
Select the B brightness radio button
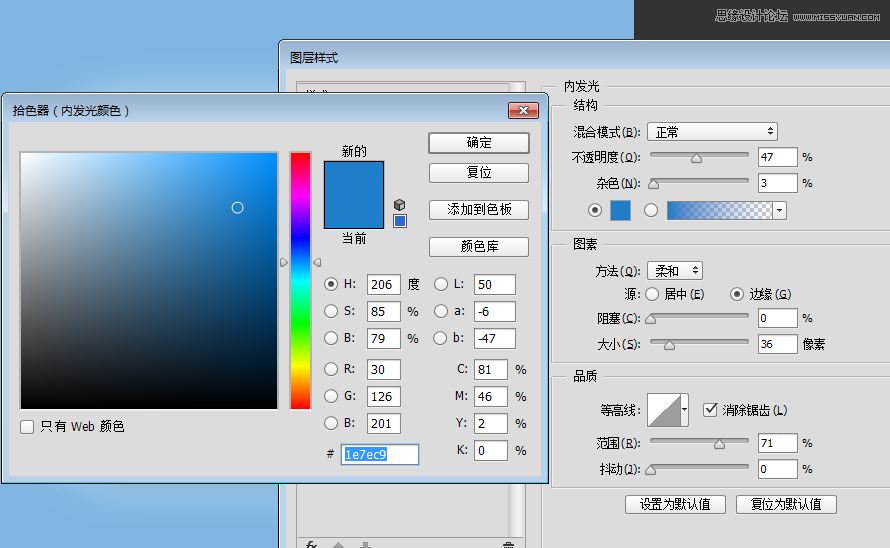click(x=331, y=338)
